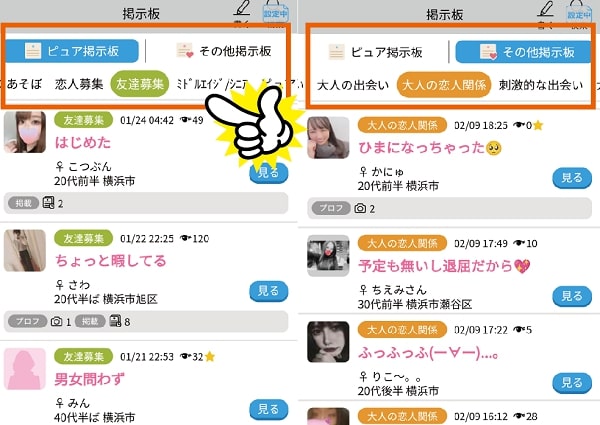Image resolution: width=600 pixels, height=425 pixels.
Task: Open こつぶん's profile thumbnail
Action: [25, 132]
